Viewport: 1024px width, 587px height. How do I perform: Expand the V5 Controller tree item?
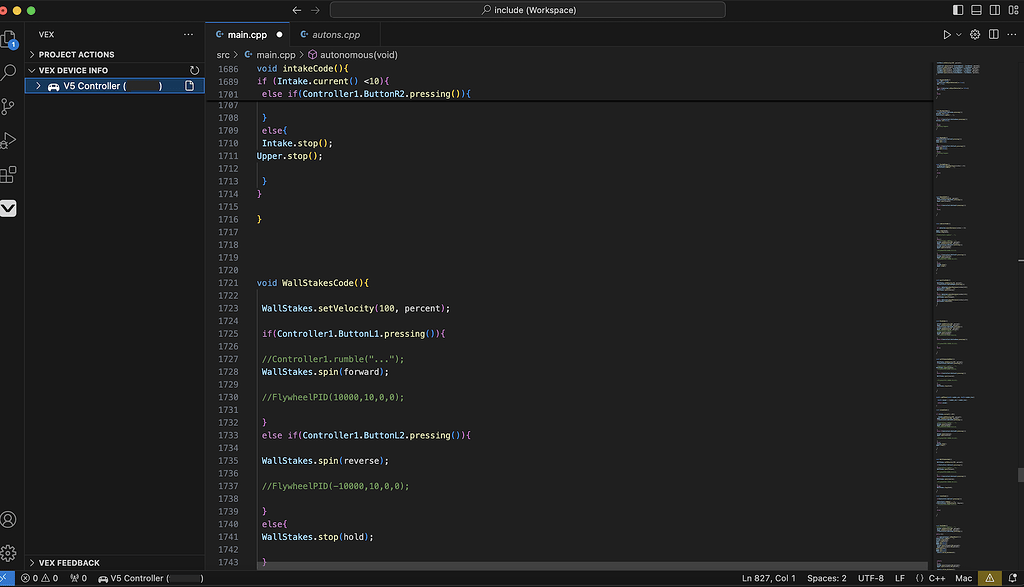(x=38, y=86)
